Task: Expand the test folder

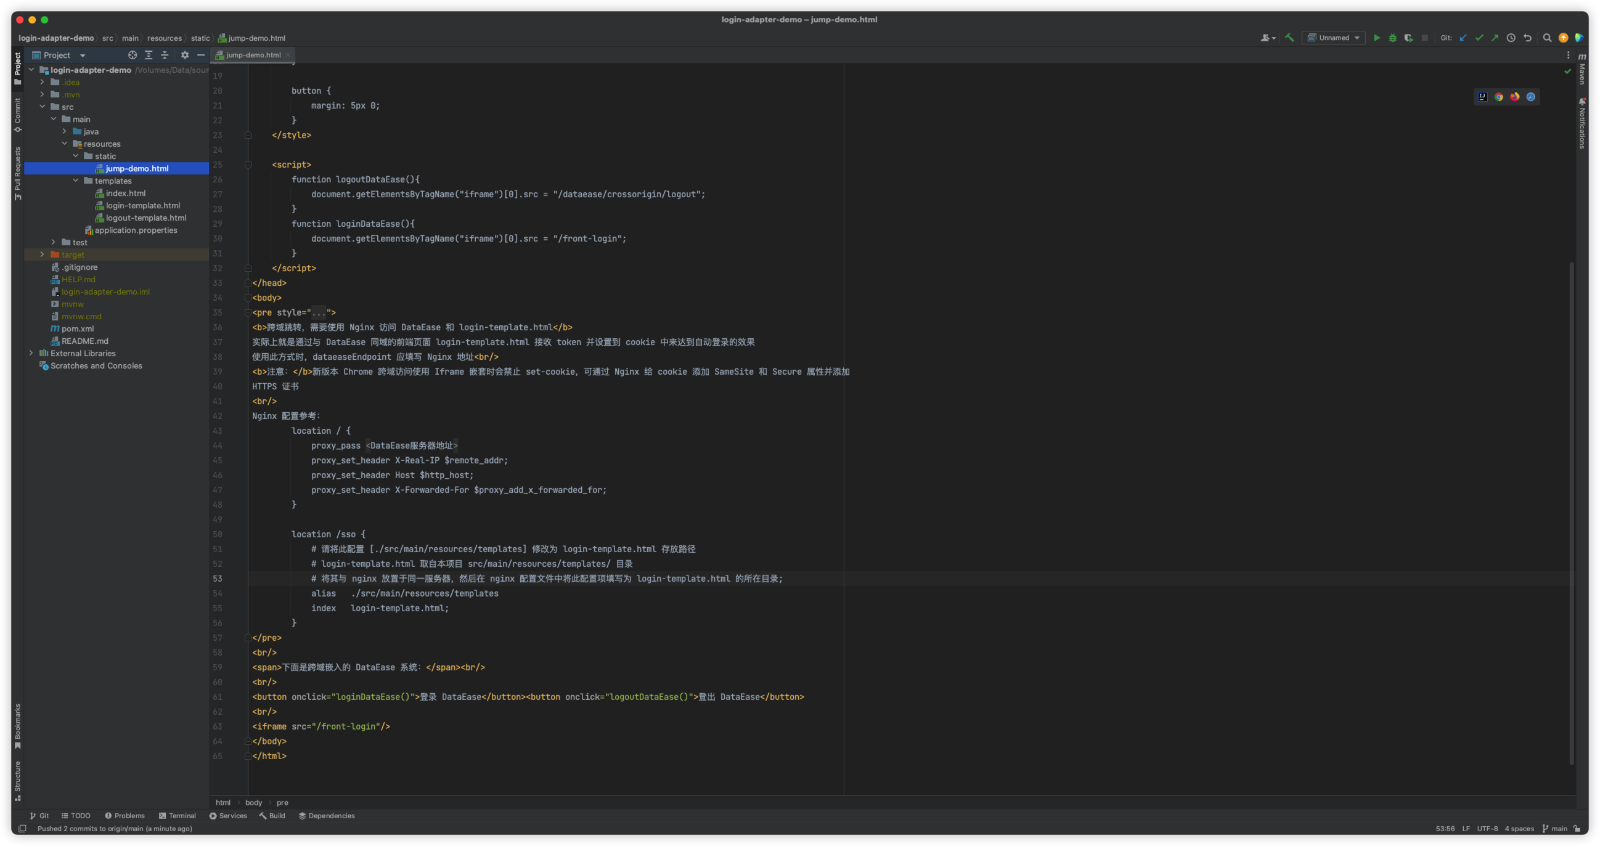Action: (54, 242)
